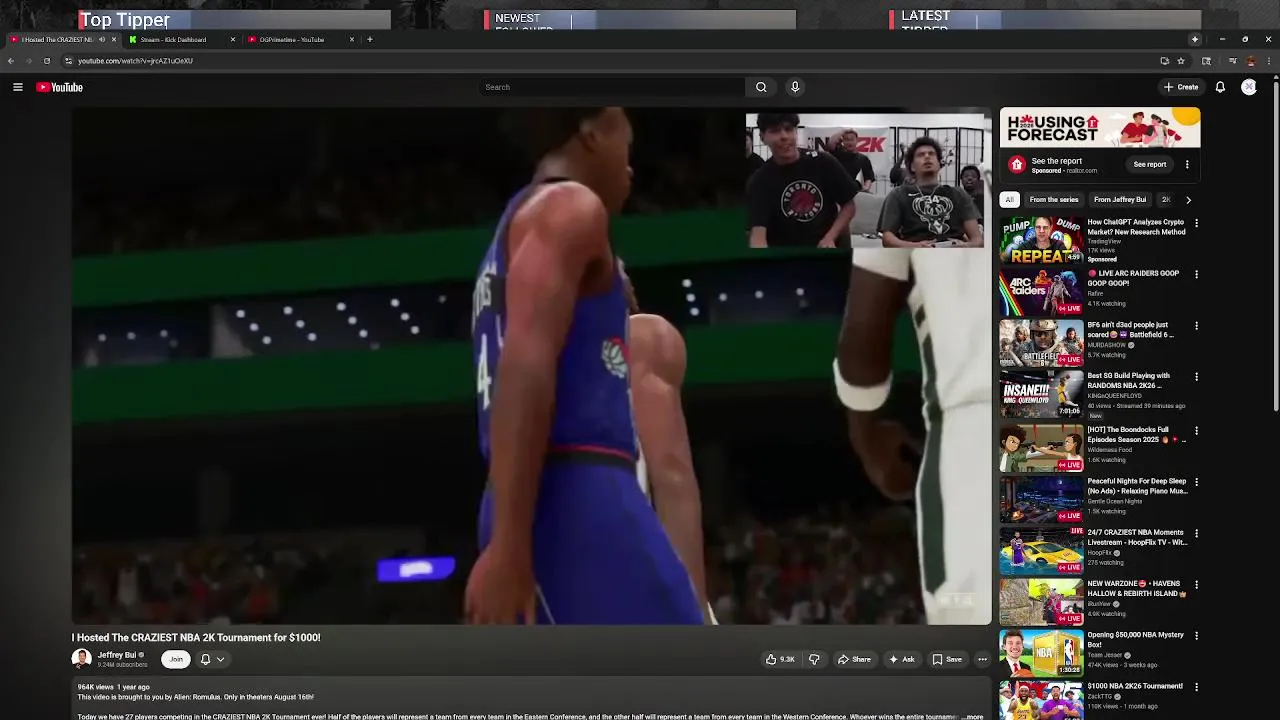Bookmark this page with the star icon
The height and width of the screenshot is (720, 1280).
coord(1181,61)
